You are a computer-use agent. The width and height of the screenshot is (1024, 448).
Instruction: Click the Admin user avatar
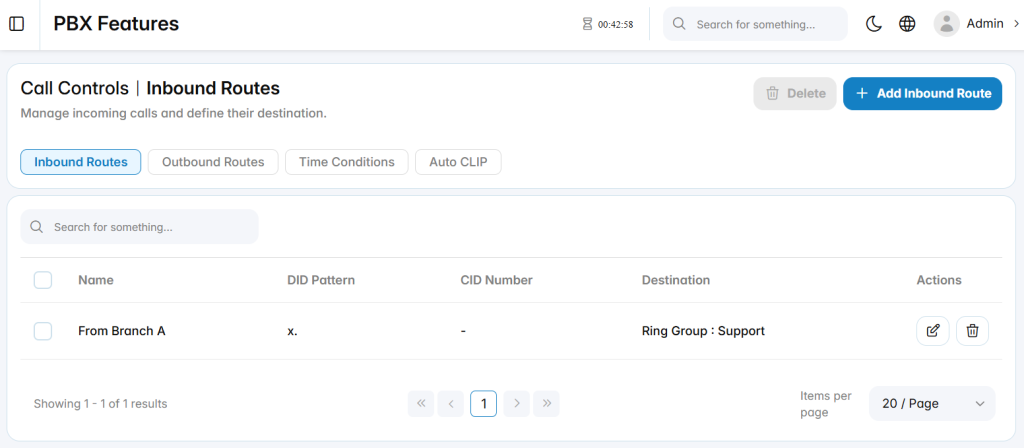tap(946, 24)
